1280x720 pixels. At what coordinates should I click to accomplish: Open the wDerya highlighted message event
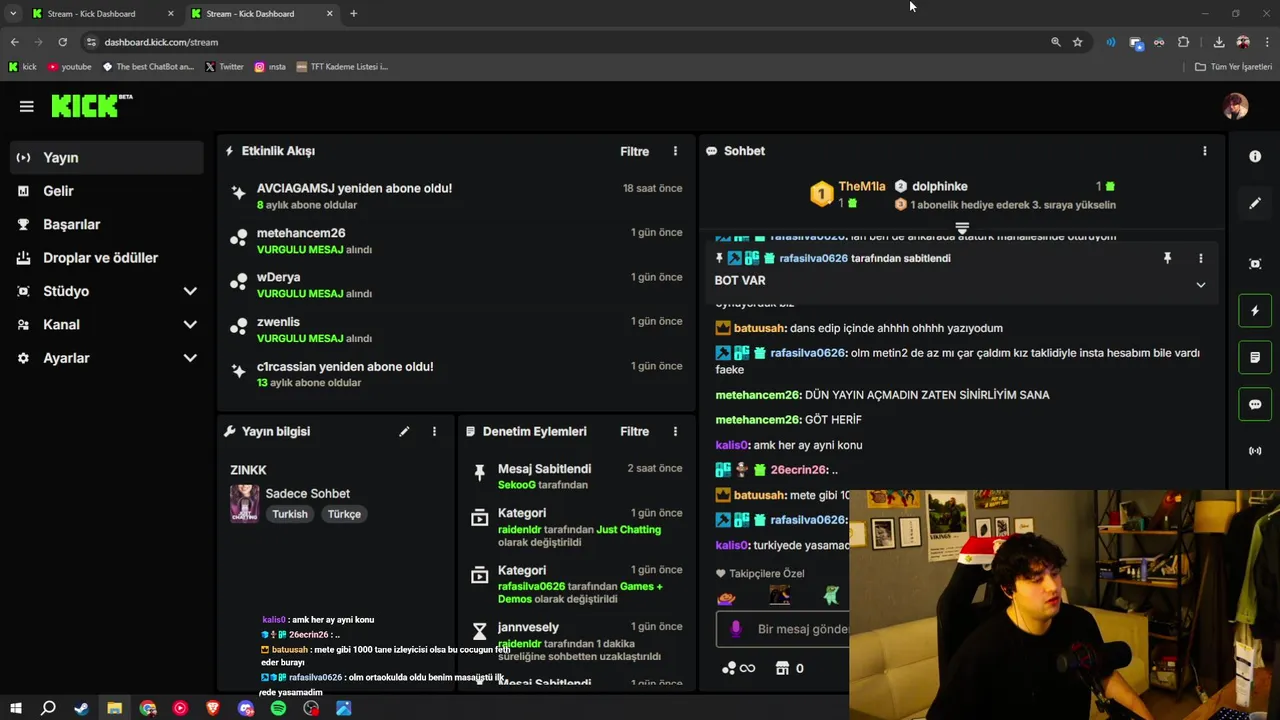tap(456, 285)
